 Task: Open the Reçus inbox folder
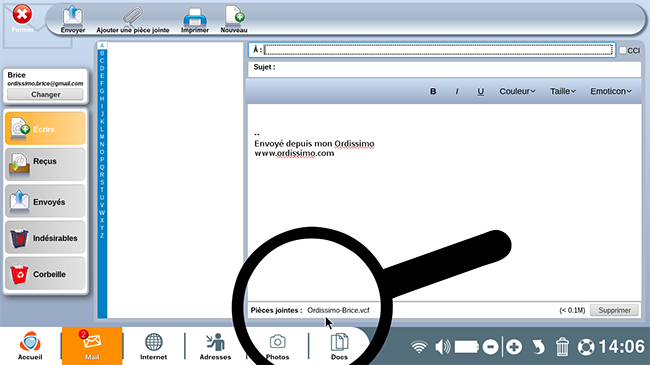pos(45,164)
